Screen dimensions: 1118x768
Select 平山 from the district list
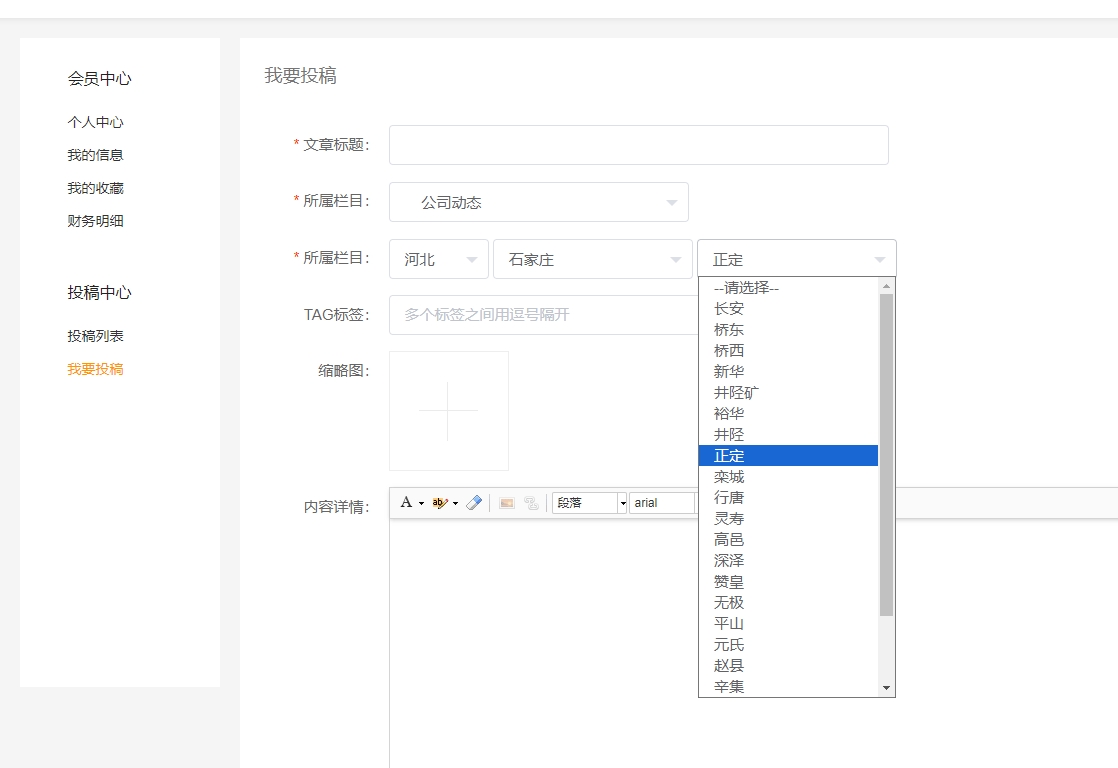pyautogui.click(x=789, y=623)
